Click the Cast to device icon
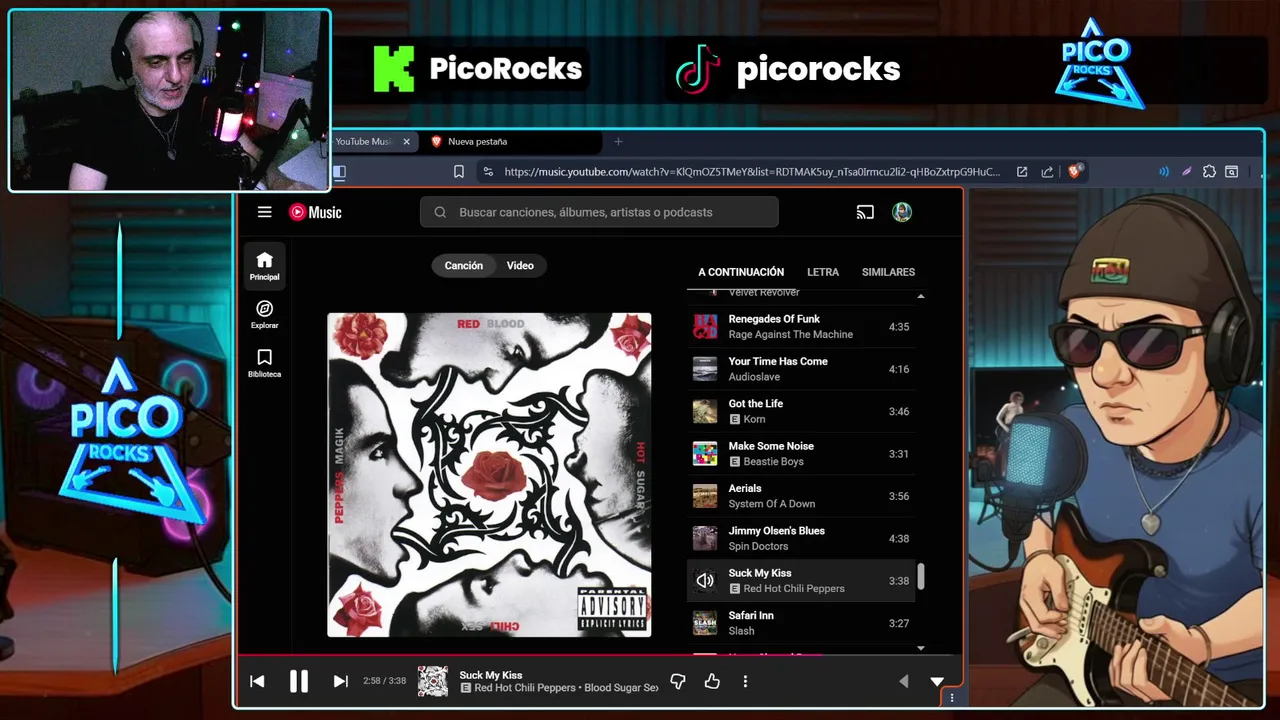Image resolution: width=1280 pixels, height=720 pixels. click(x=865, y=212)
